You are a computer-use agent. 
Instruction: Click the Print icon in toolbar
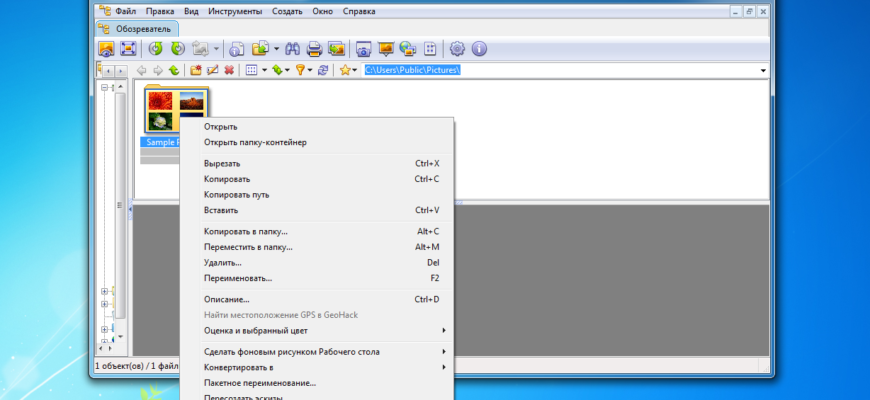314,48
